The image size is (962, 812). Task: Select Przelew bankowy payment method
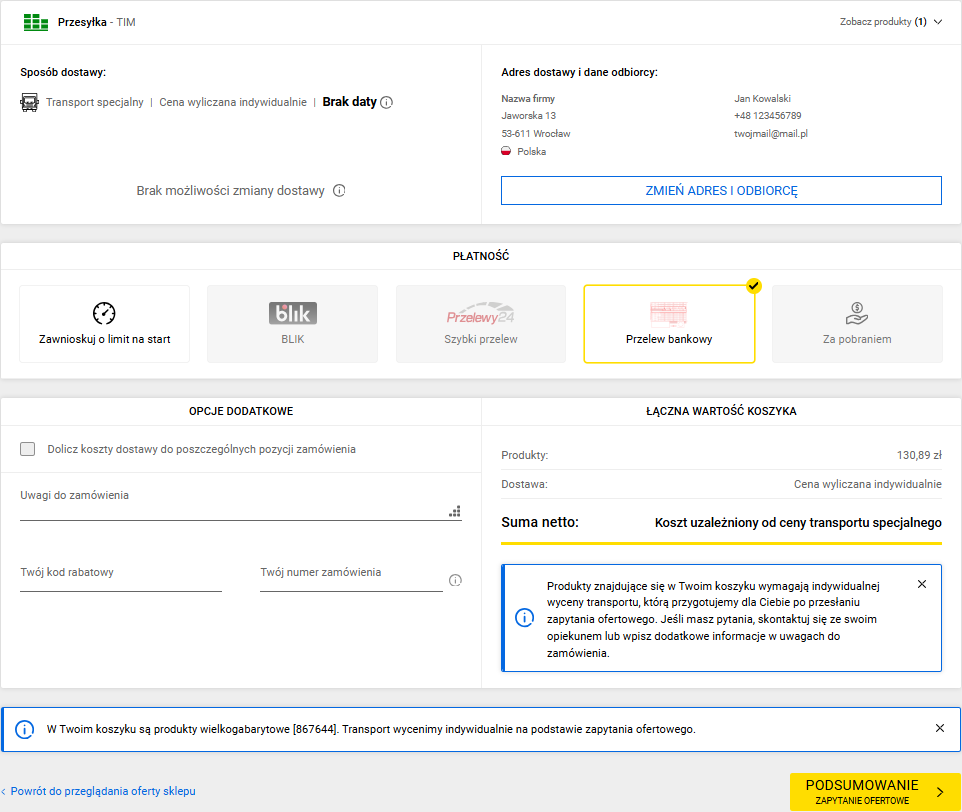669,323
